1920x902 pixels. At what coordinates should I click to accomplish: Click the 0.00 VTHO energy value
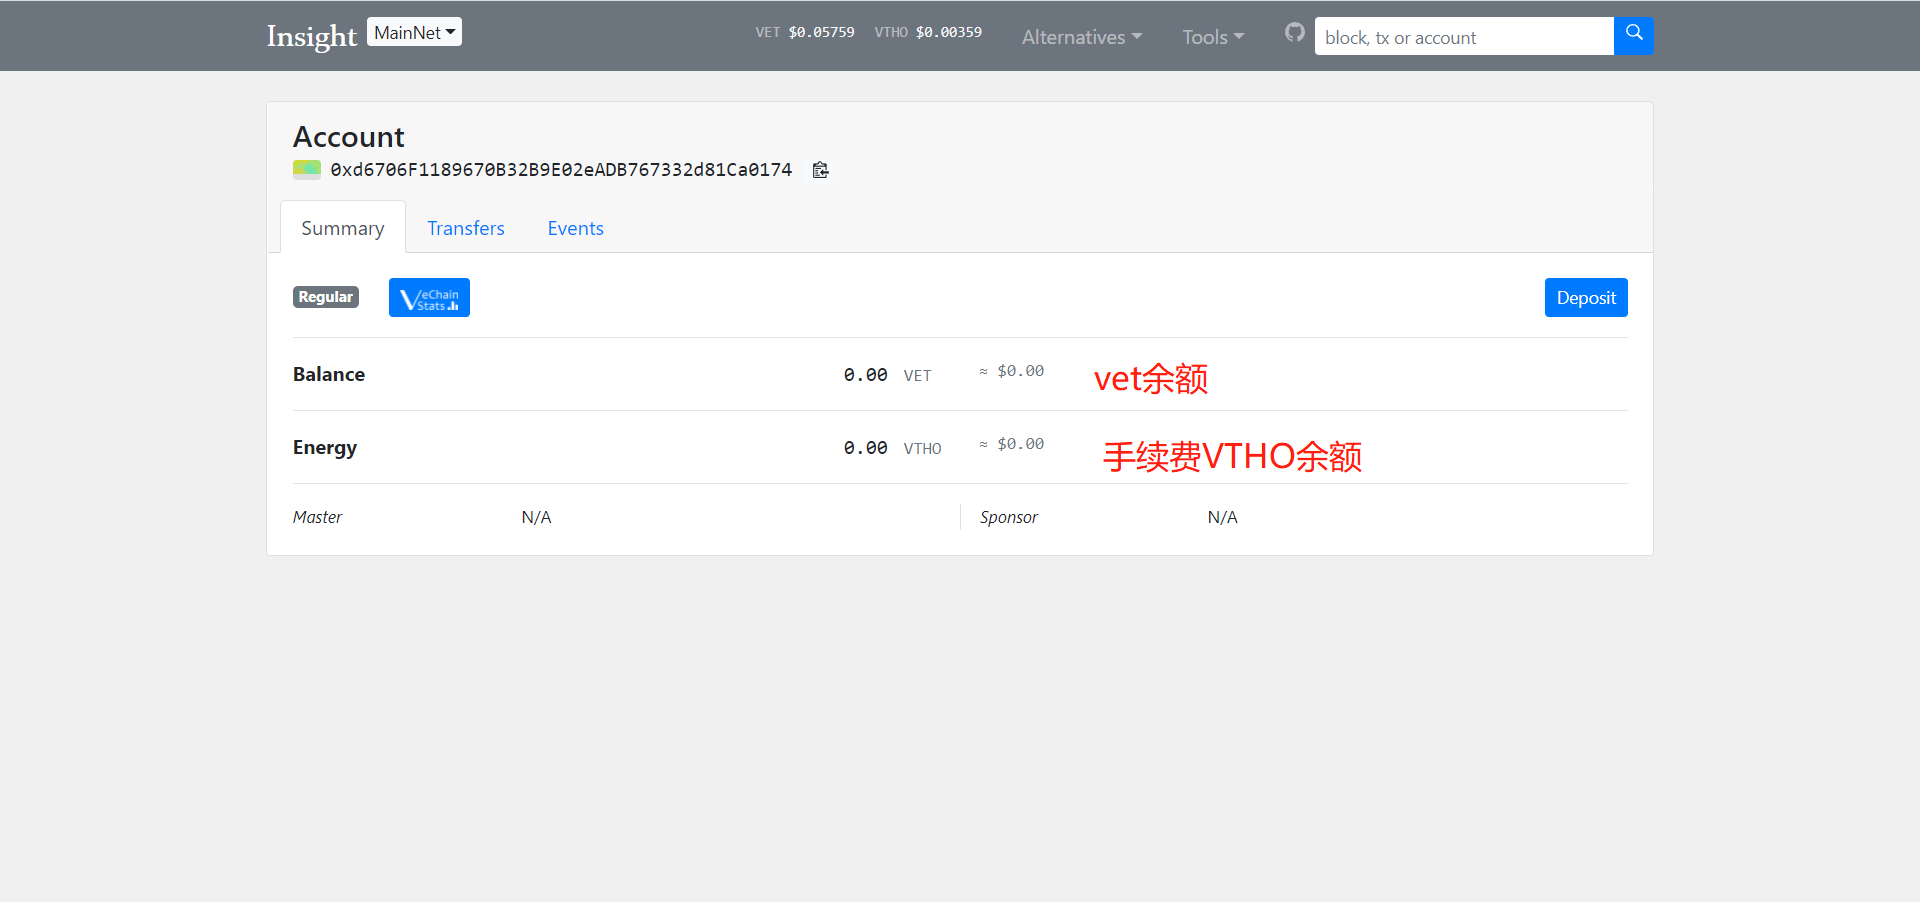pos(865,448)
